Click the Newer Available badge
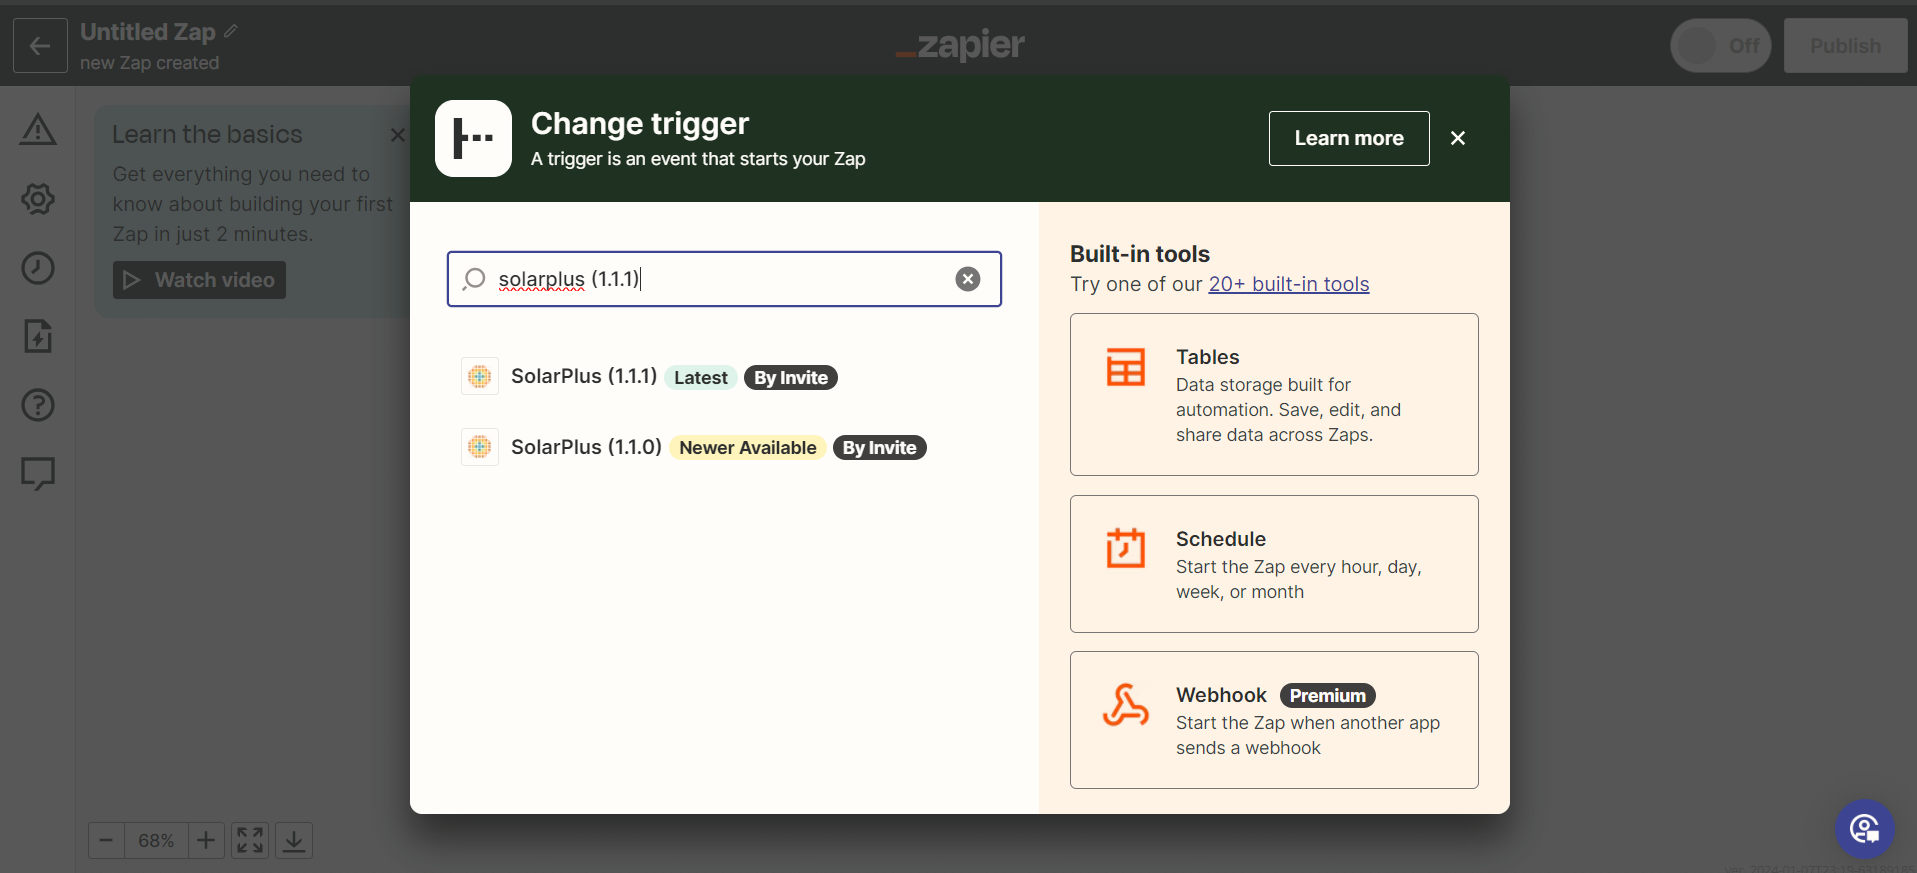Image resolution: width=1917 pixels, height=873 pixels. pyautogui.click(x=748, y=448)
